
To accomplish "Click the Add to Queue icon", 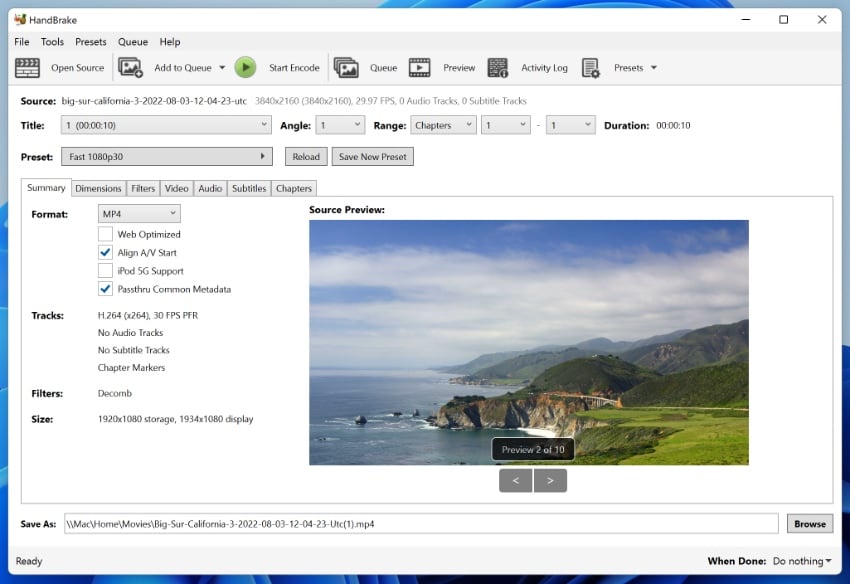I will point(131,68).
